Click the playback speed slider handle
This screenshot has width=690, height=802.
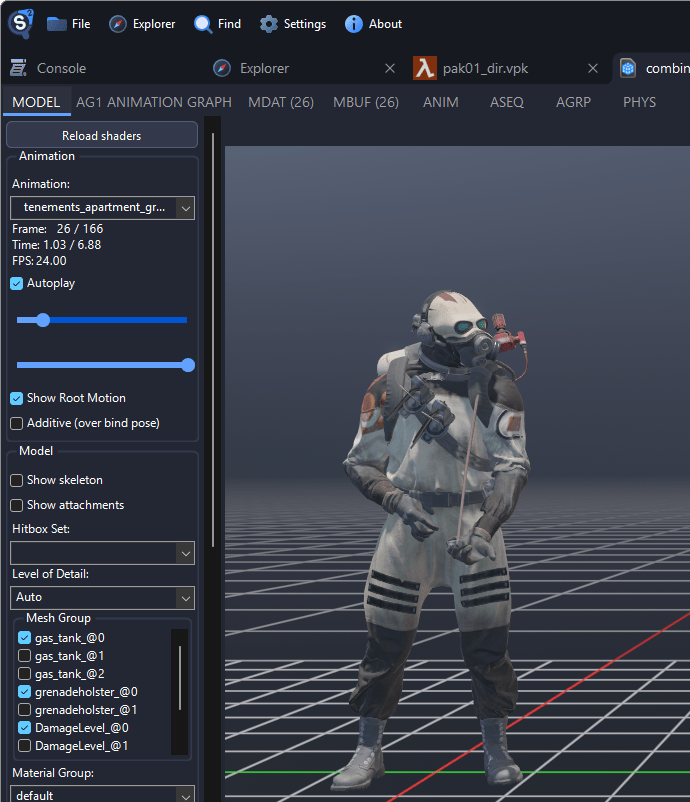tap(188, 365)
